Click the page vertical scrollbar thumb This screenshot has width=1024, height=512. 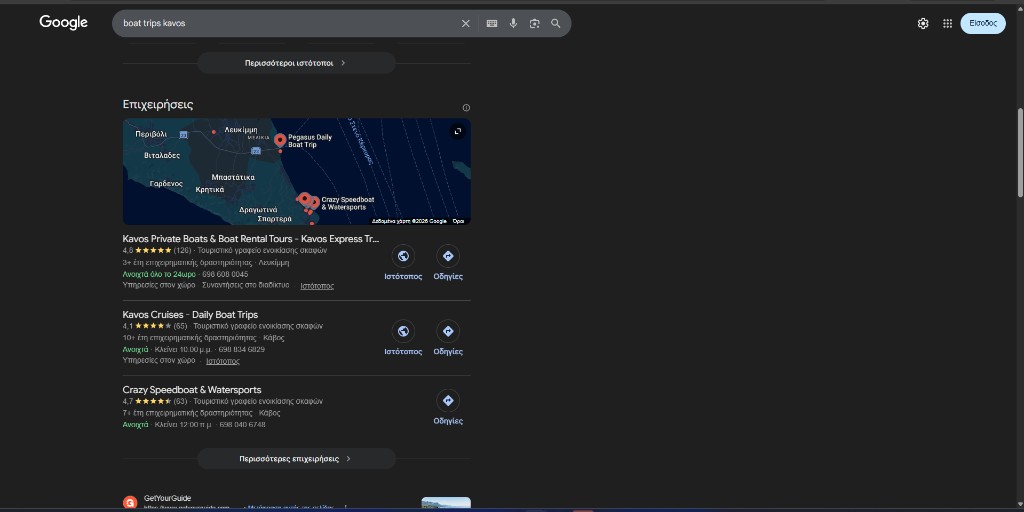[x=1020, y=152]
